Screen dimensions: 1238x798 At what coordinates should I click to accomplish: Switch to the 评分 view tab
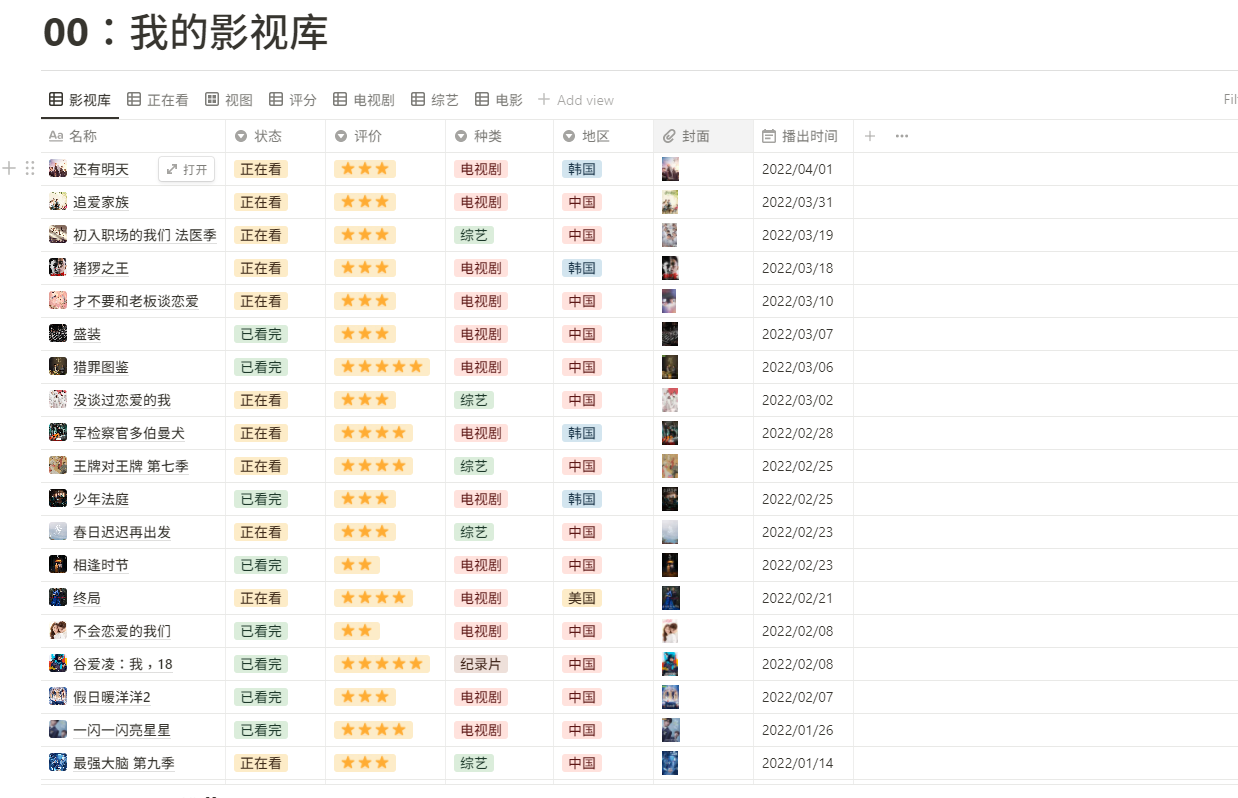(x=293, y=100)
